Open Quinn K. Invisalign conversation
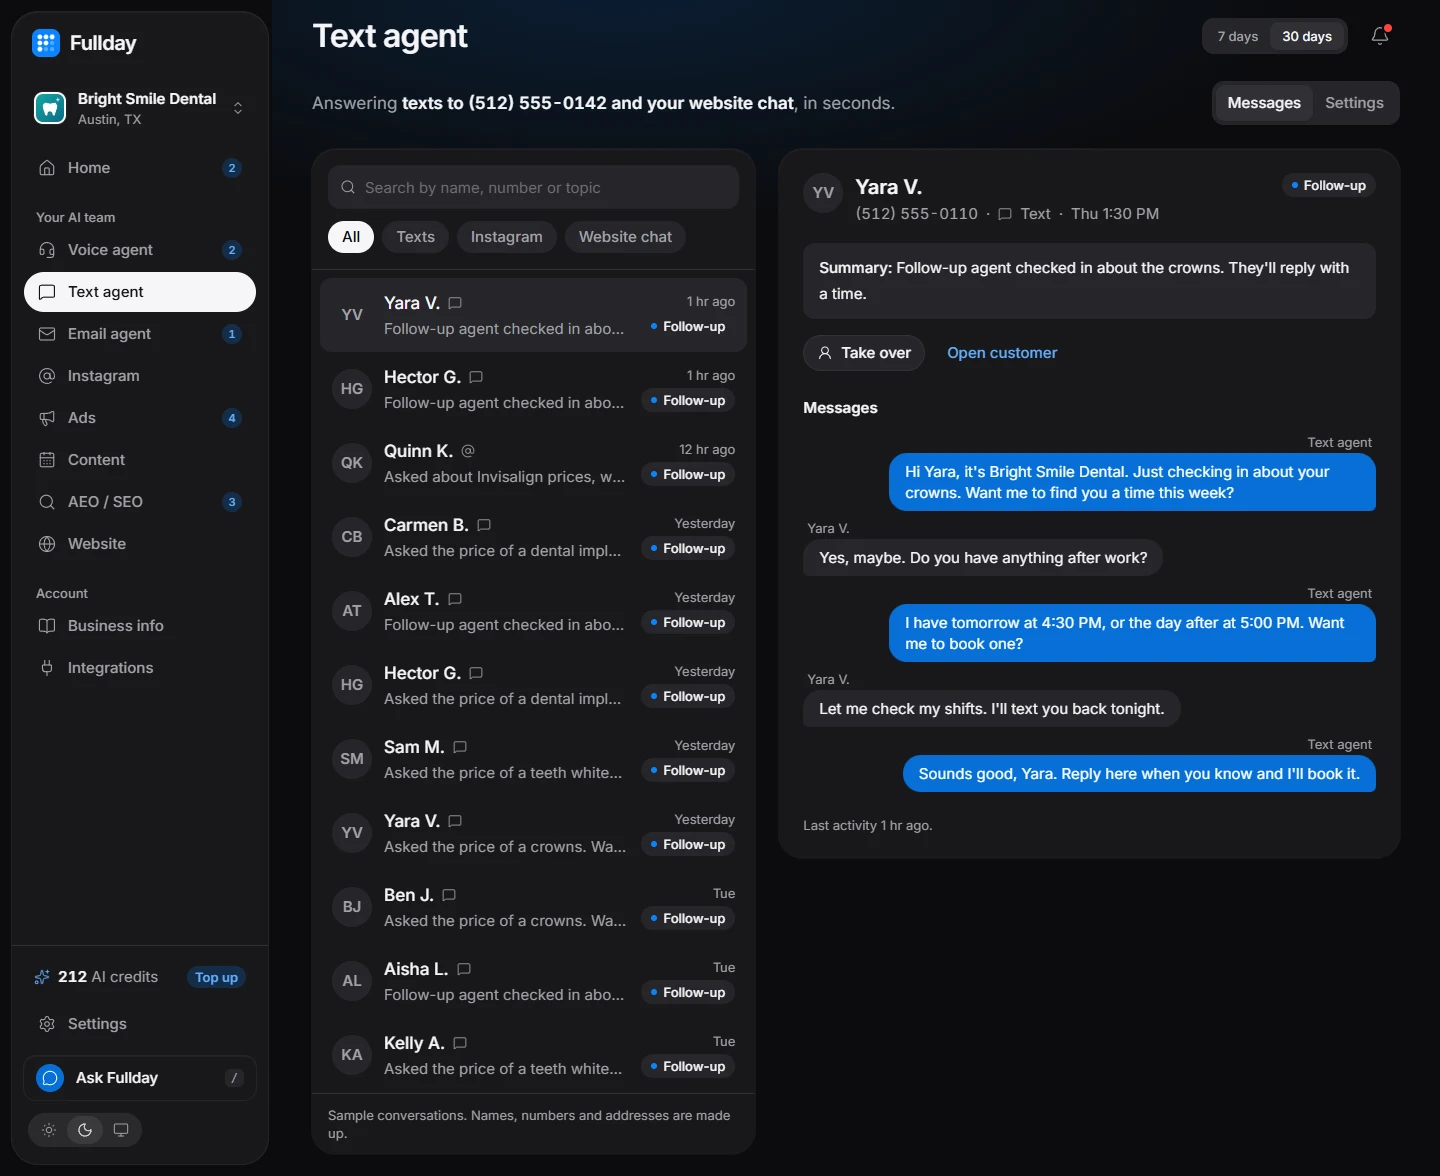The image size is (1440, 1176). click(533, 463)
